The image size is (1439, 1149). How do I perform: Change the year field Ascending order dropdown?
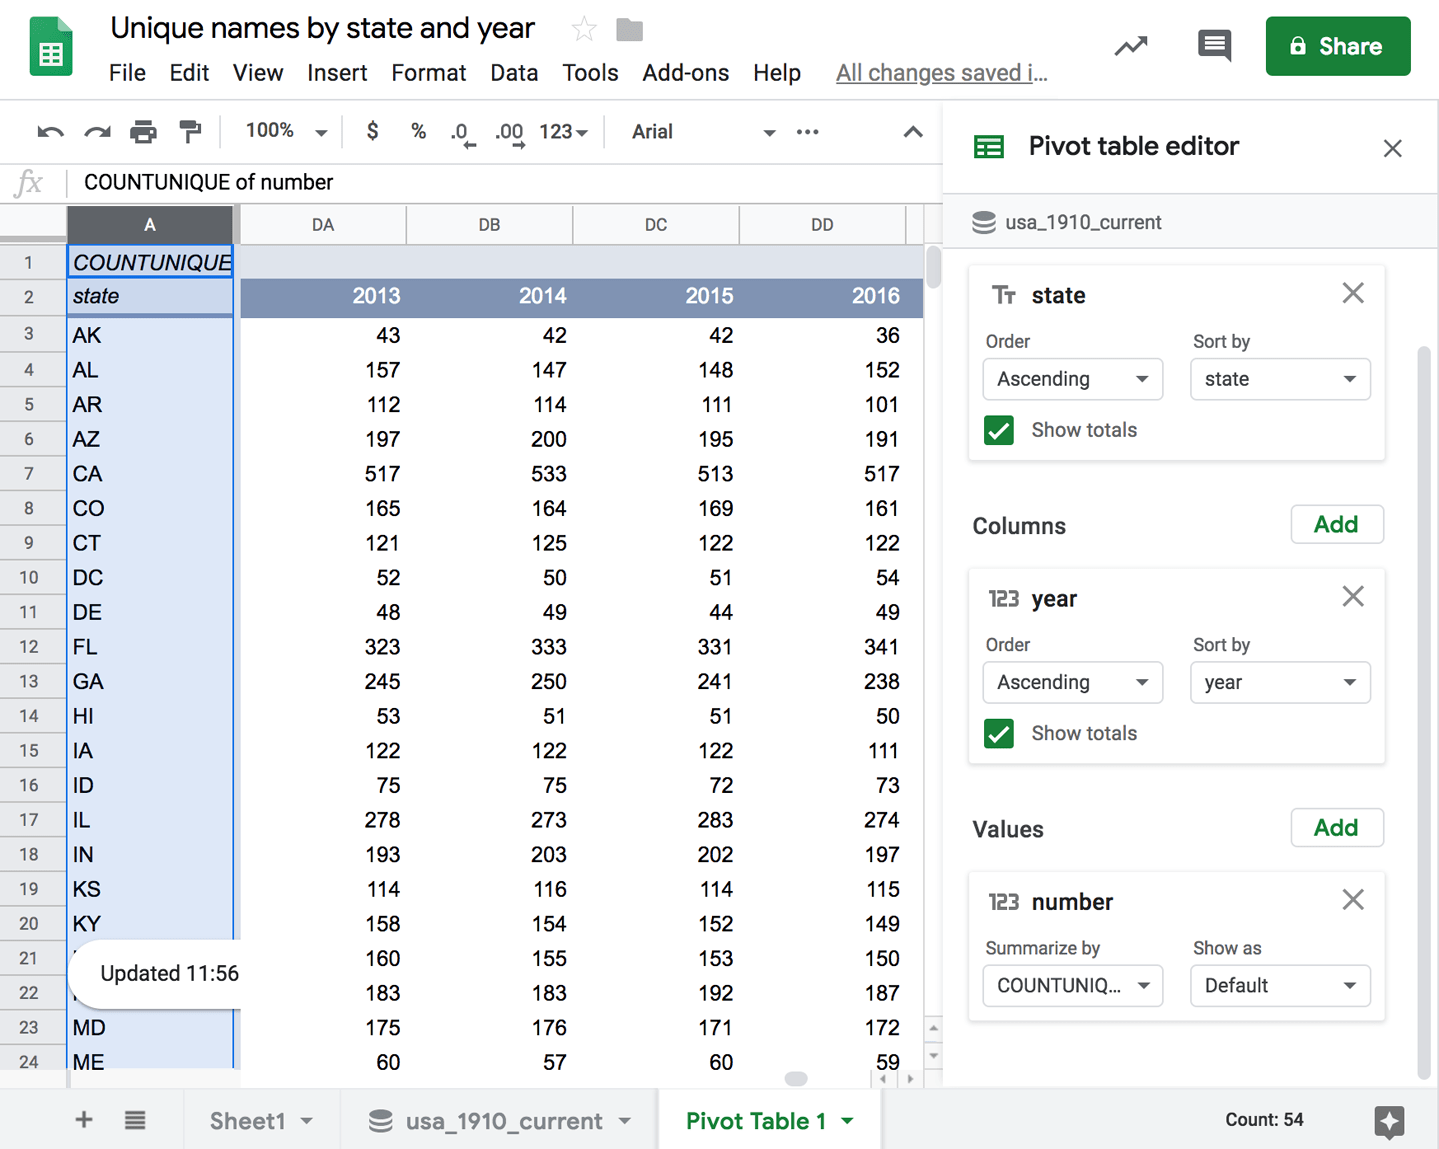(x=1072, y=682)
